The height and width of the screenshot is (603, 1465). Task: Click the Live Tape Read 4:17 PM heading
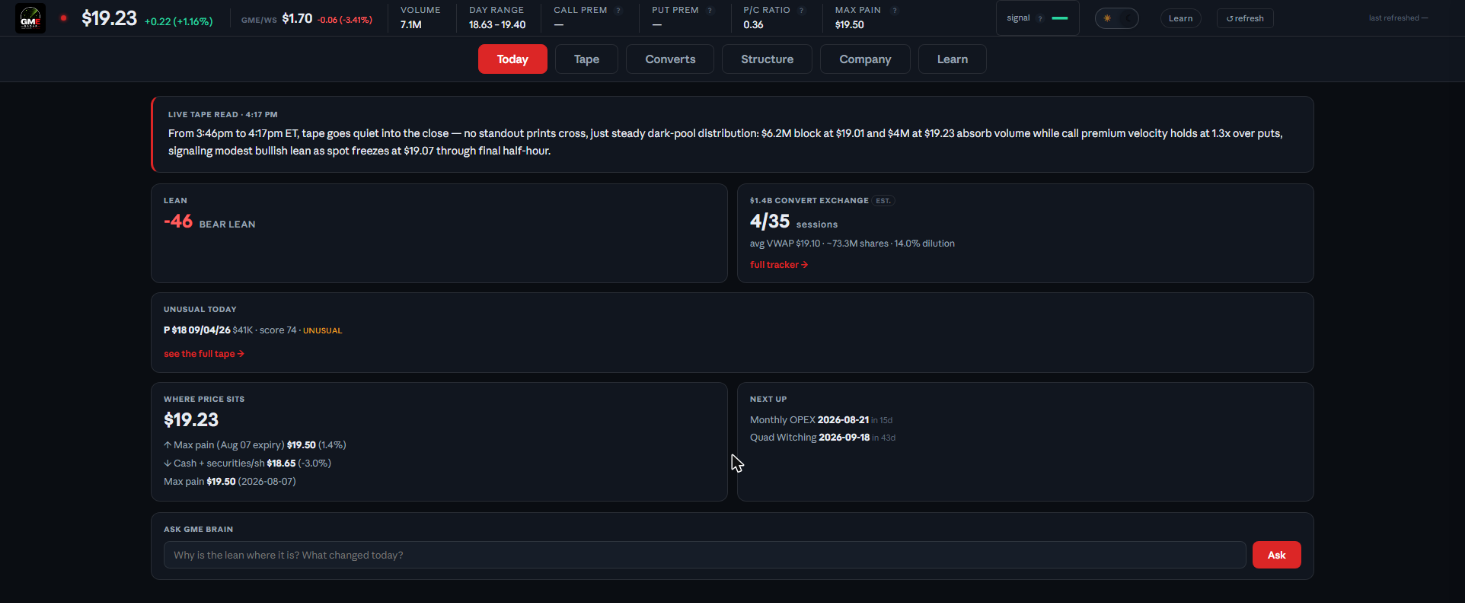(x=223, y=114)
